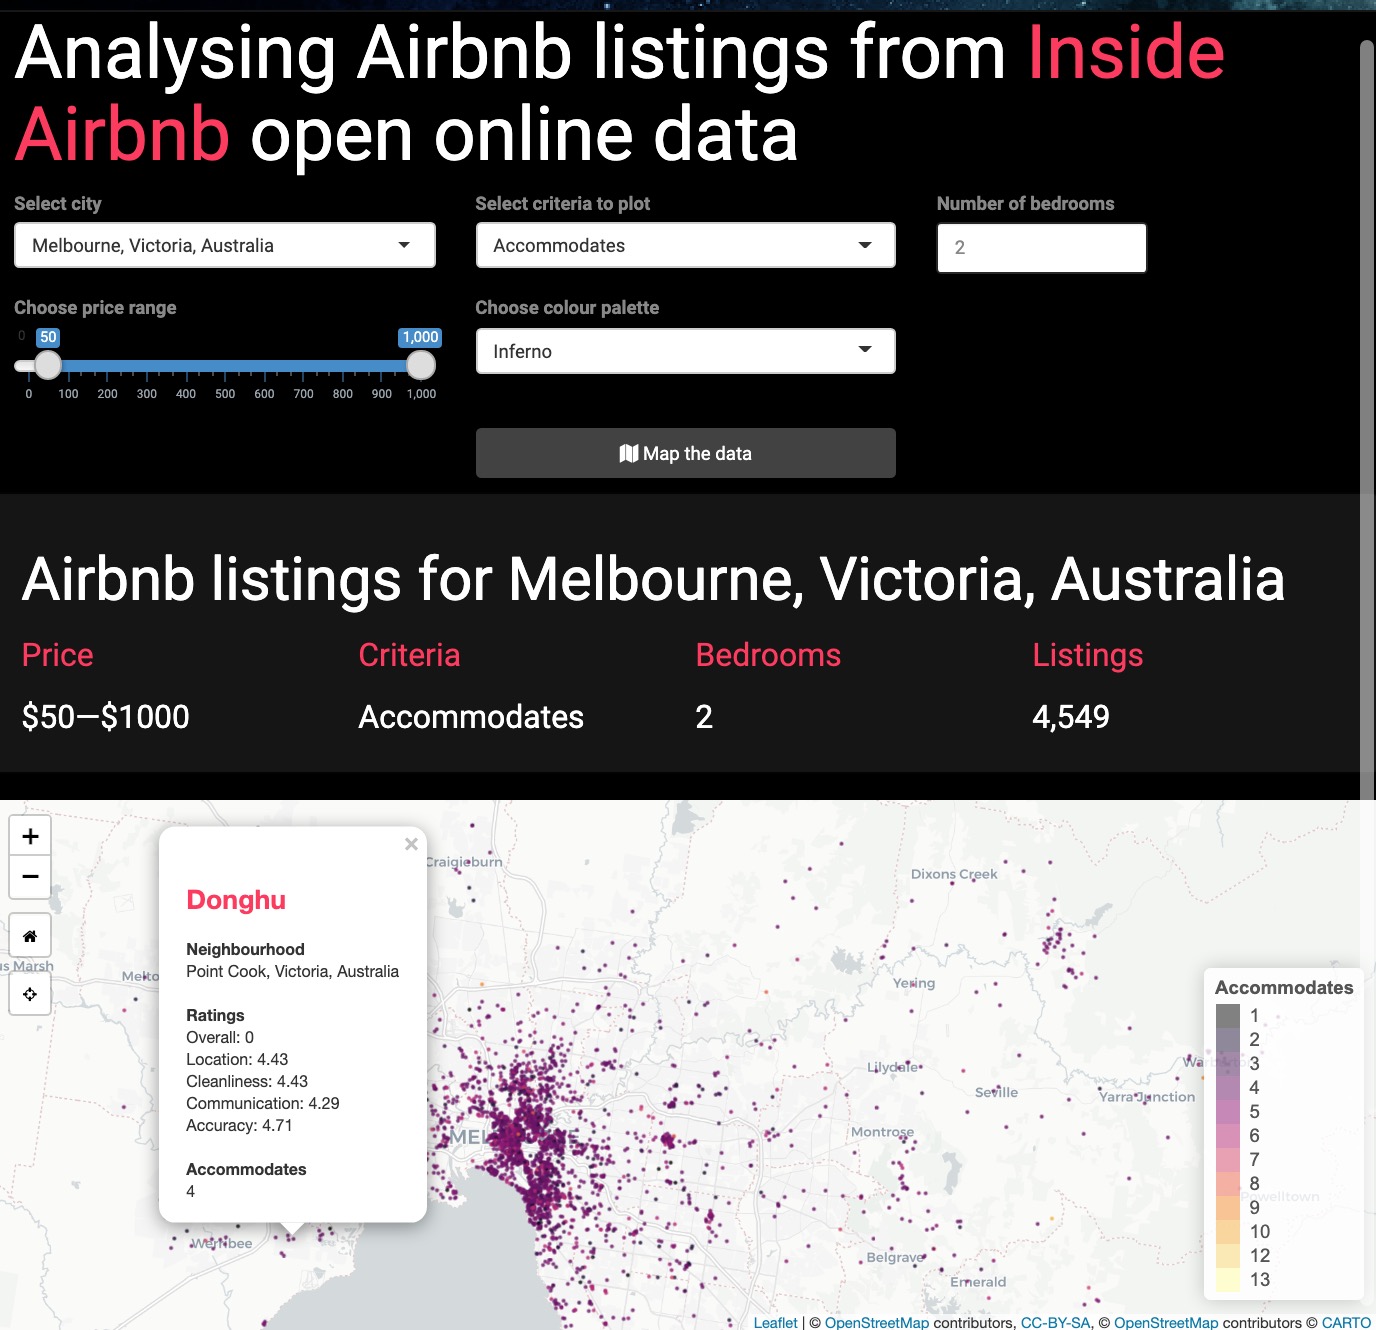Click the map icon on Map the data
The image size is (1376, 1330).
(x=629, y=453)
